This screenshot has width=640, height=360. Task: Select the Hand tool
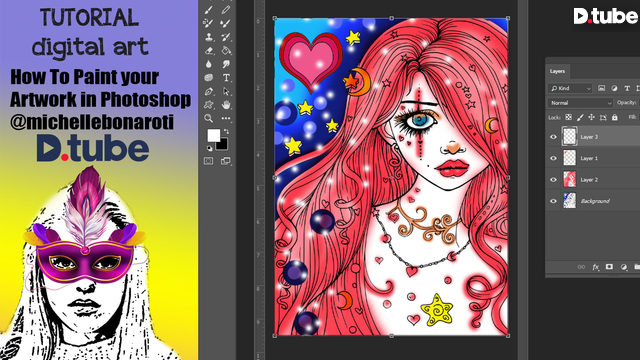point(226,105)
